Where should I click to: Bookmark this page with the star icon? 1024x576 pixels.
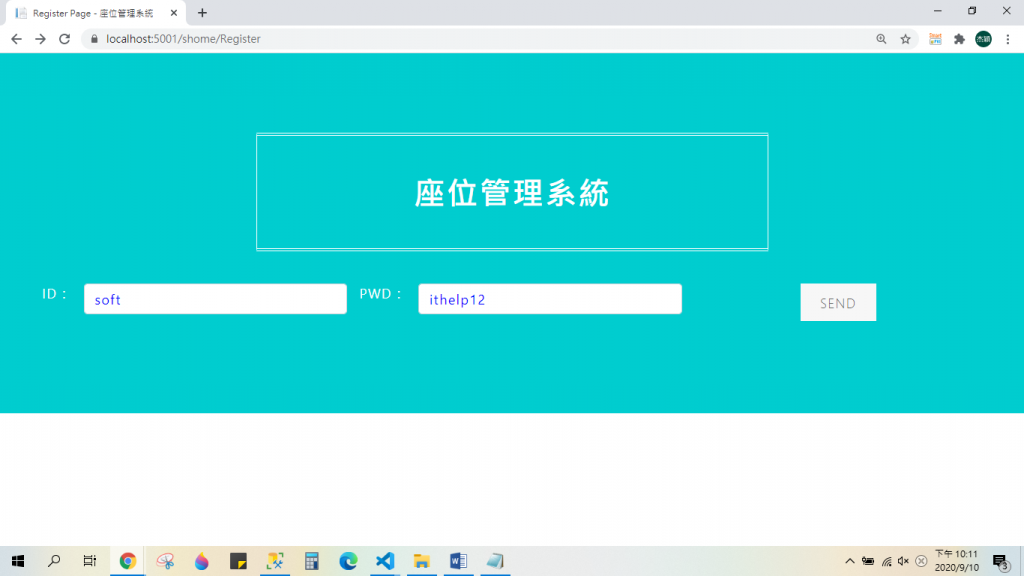click(905, 39)
